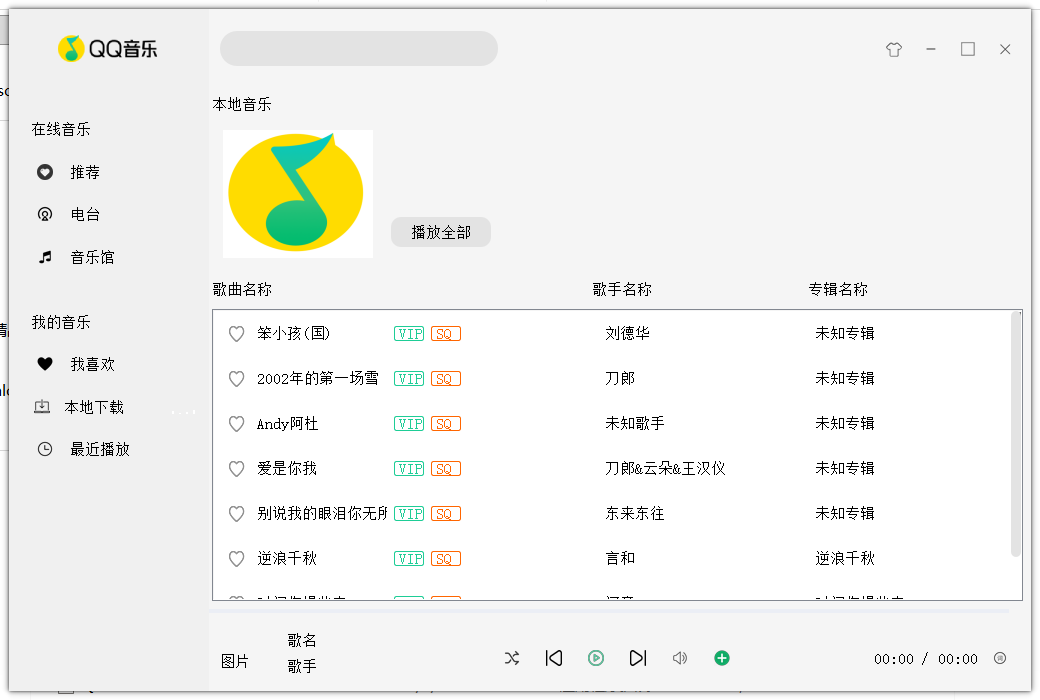This screenshot has height=700, width=1040.
Task: Go to the 电台 section
Action: pos(85,214)
